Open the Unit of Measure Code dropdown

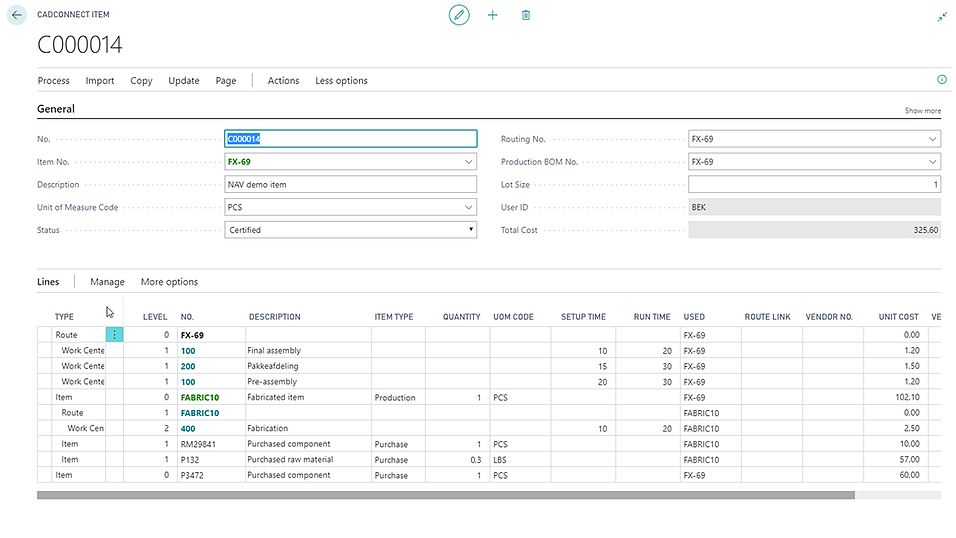click(x=469, y=207)
